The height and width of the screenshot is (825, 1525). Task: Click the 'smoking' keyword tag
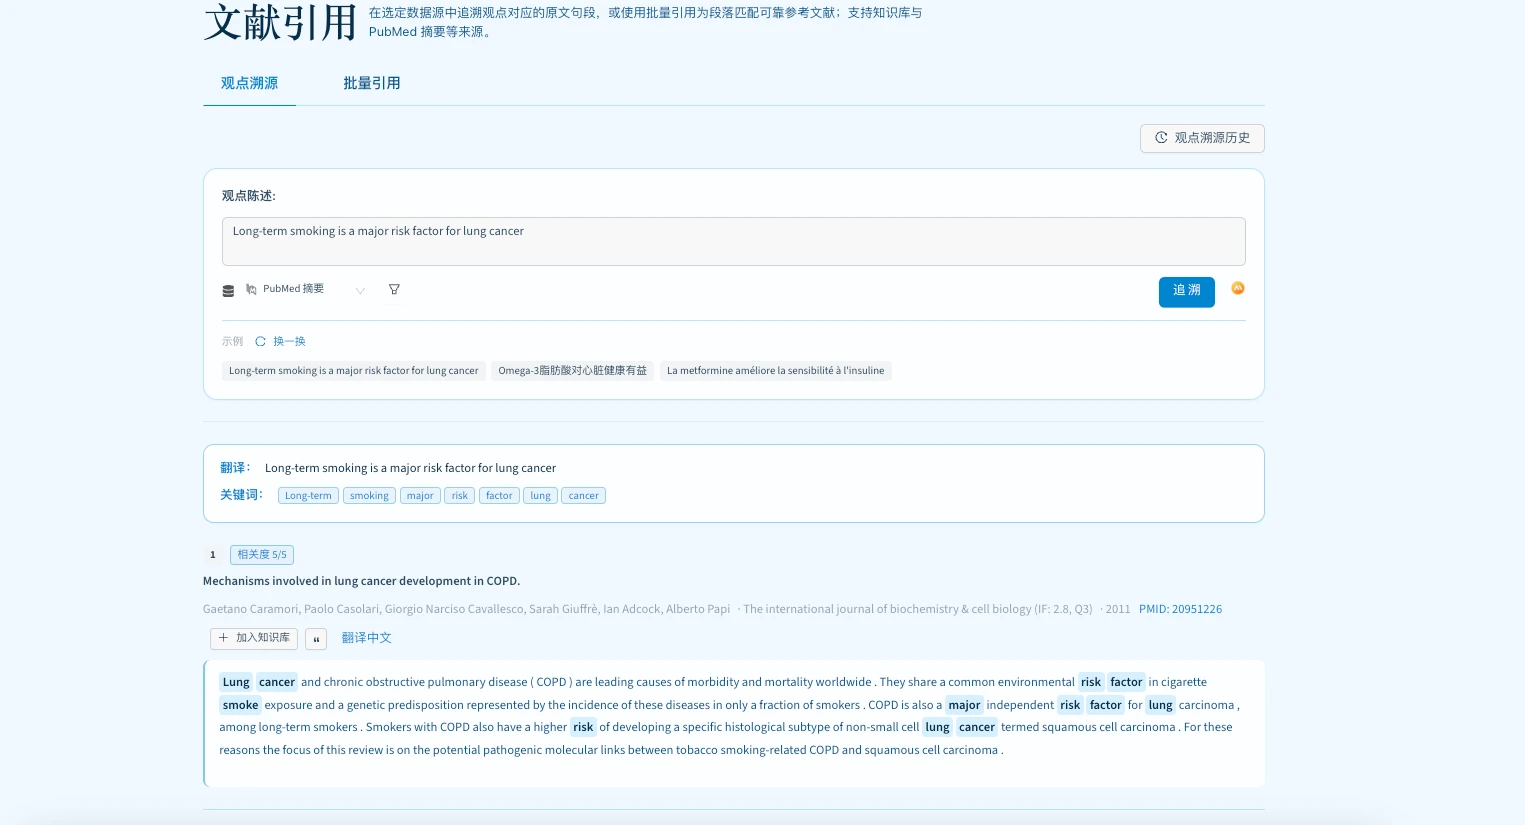pos(369,496)
